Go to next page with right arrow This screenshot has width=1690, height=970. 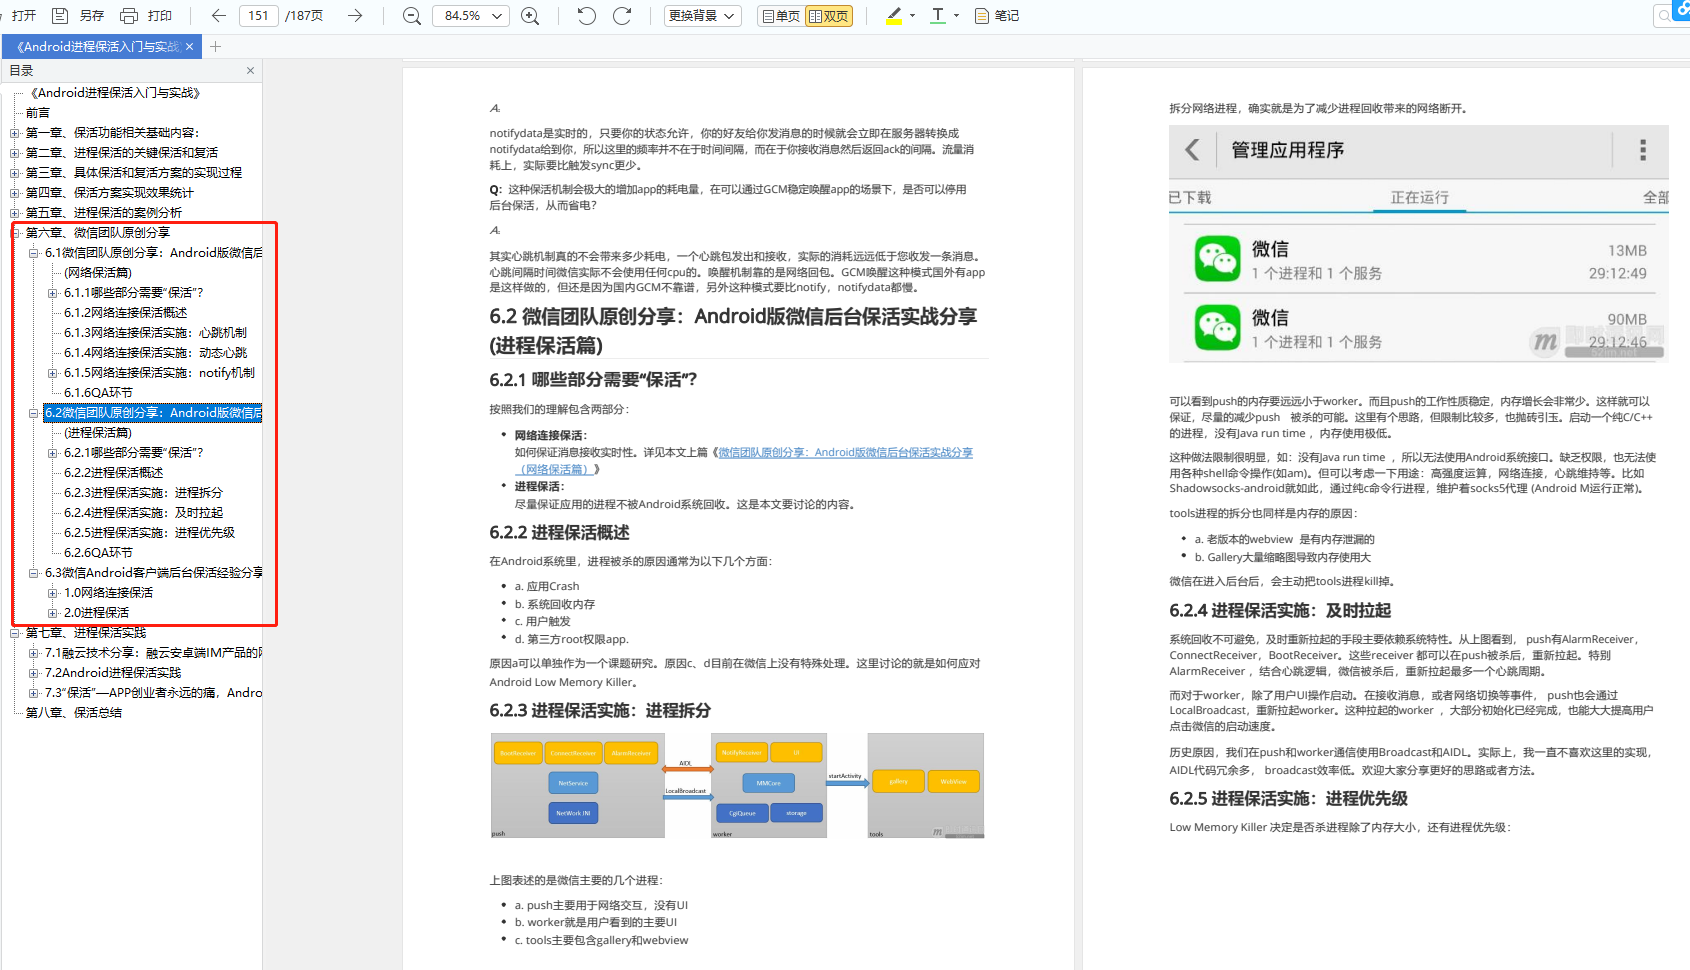coord(355,16)
